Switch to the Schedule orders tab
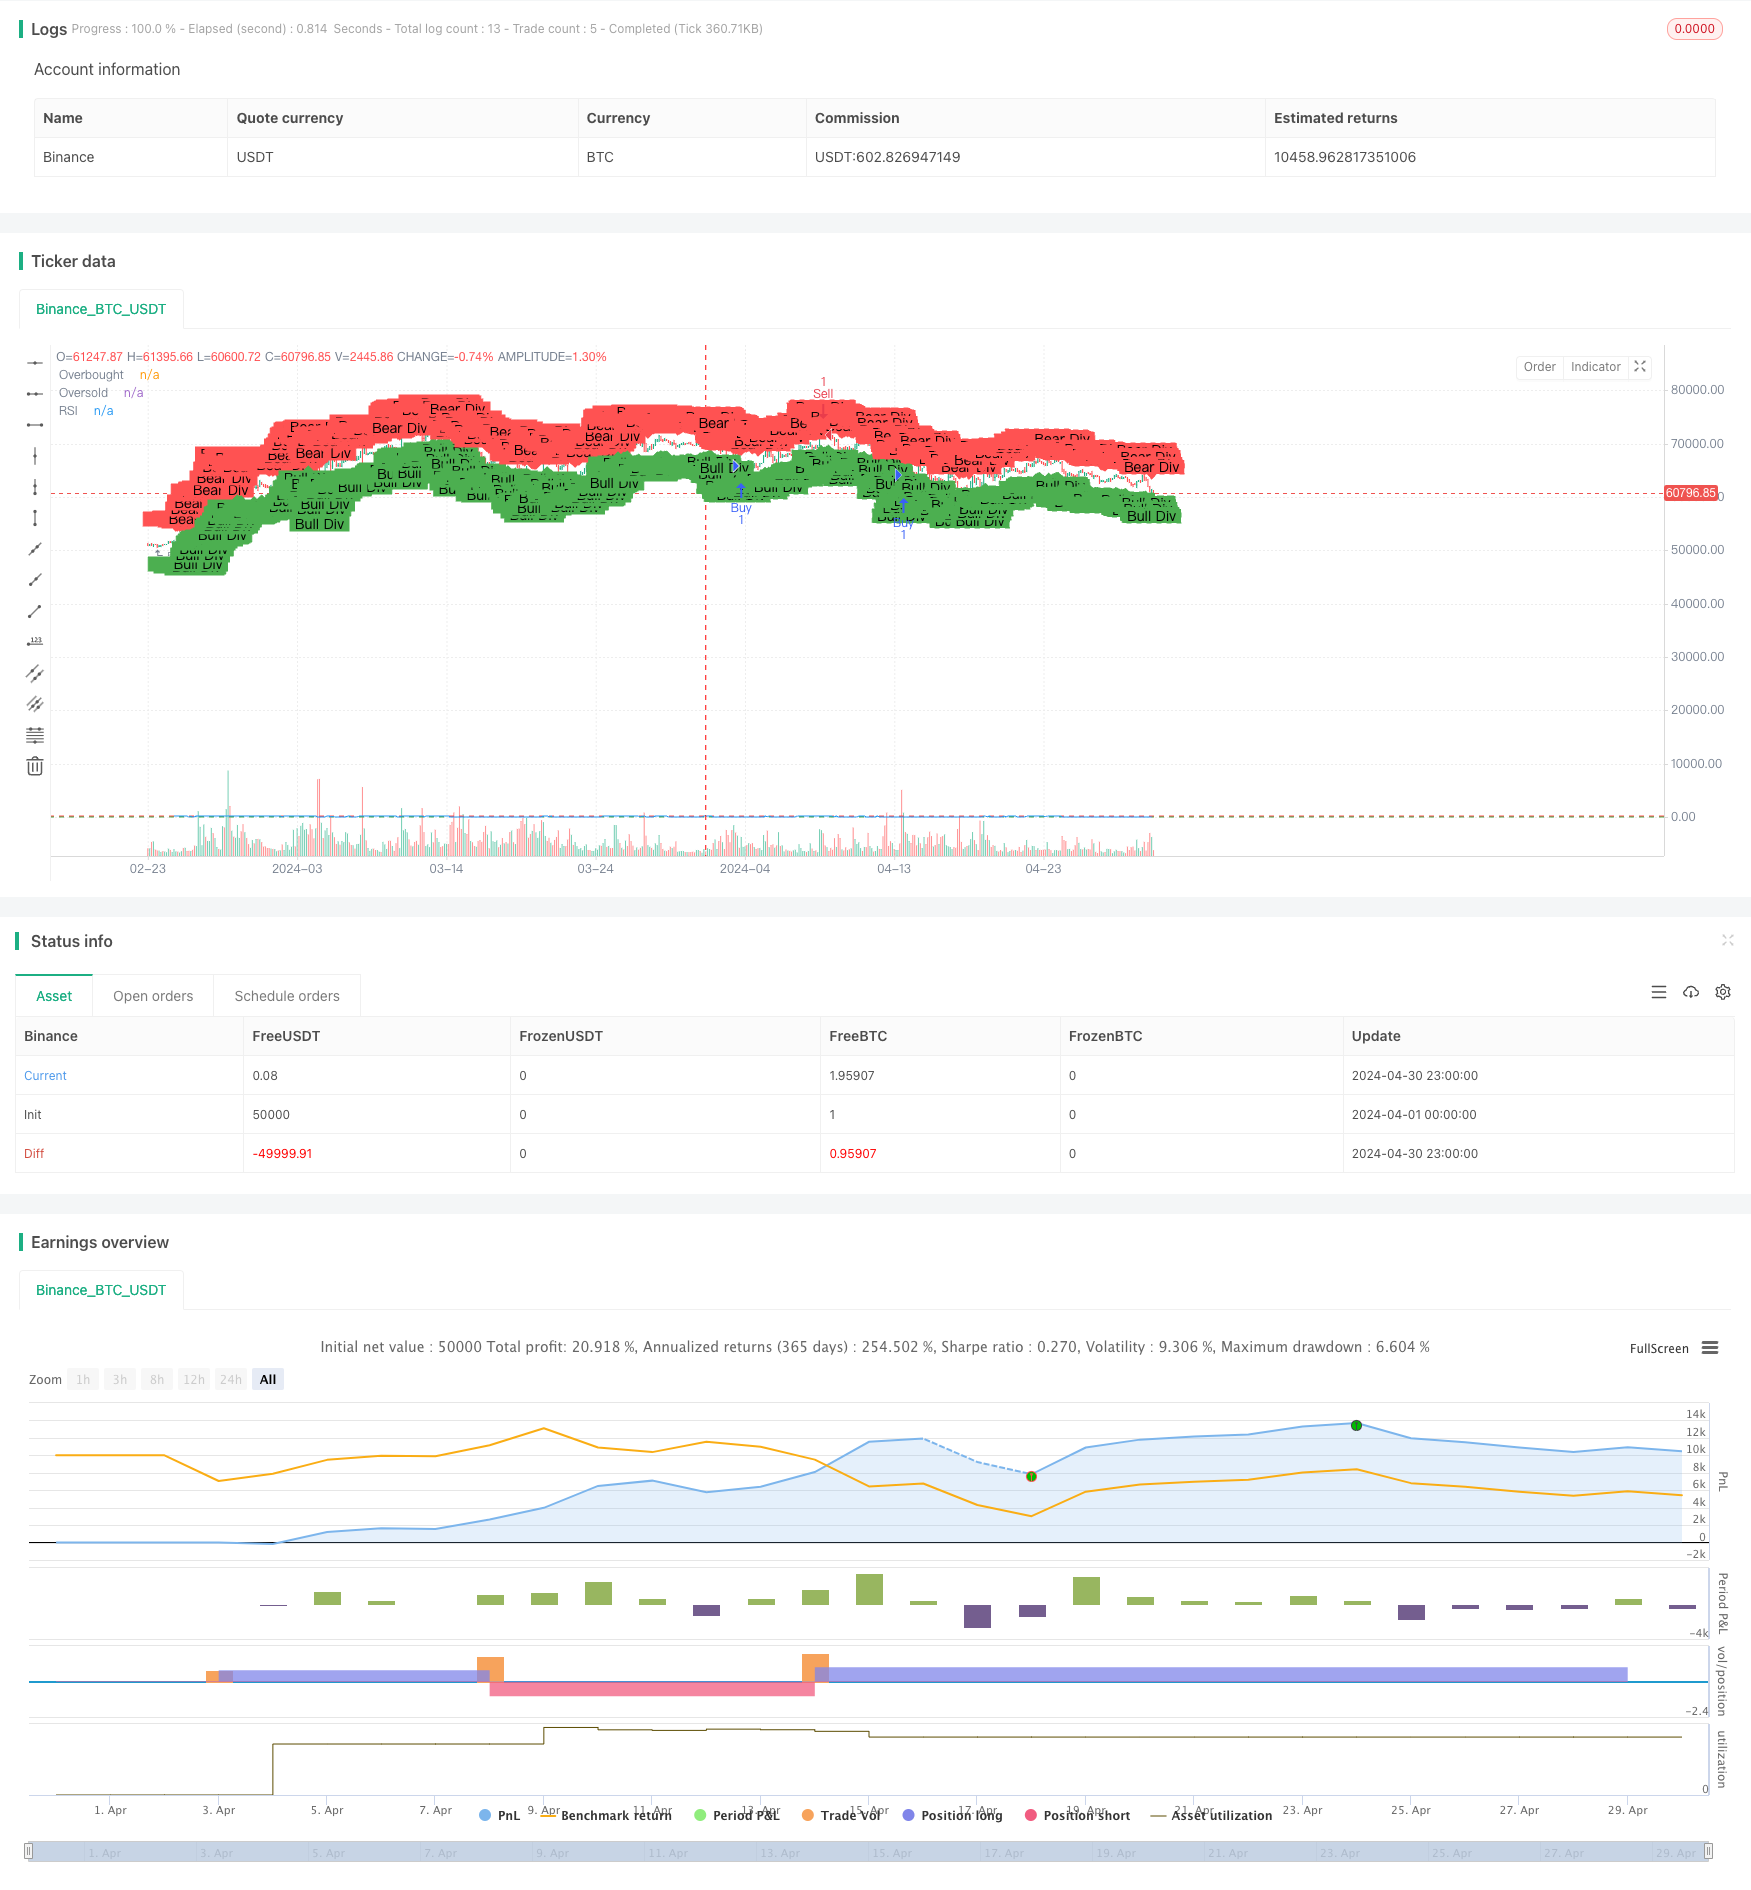Screen dimensions: 1751x1890 (287, 996)
